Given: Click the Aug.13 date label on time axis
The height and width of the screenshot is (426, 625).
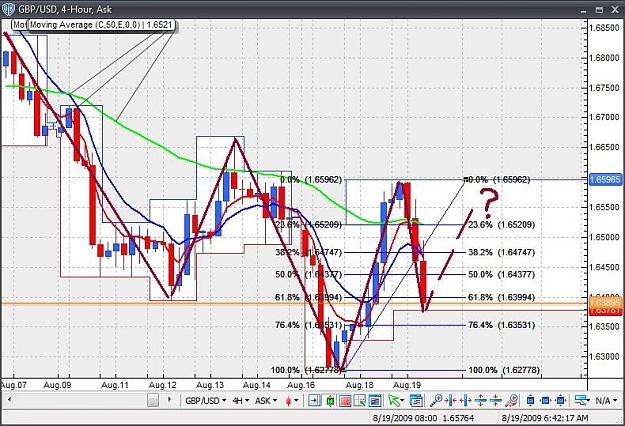Looking at the screenshot, I should point(210,385).
